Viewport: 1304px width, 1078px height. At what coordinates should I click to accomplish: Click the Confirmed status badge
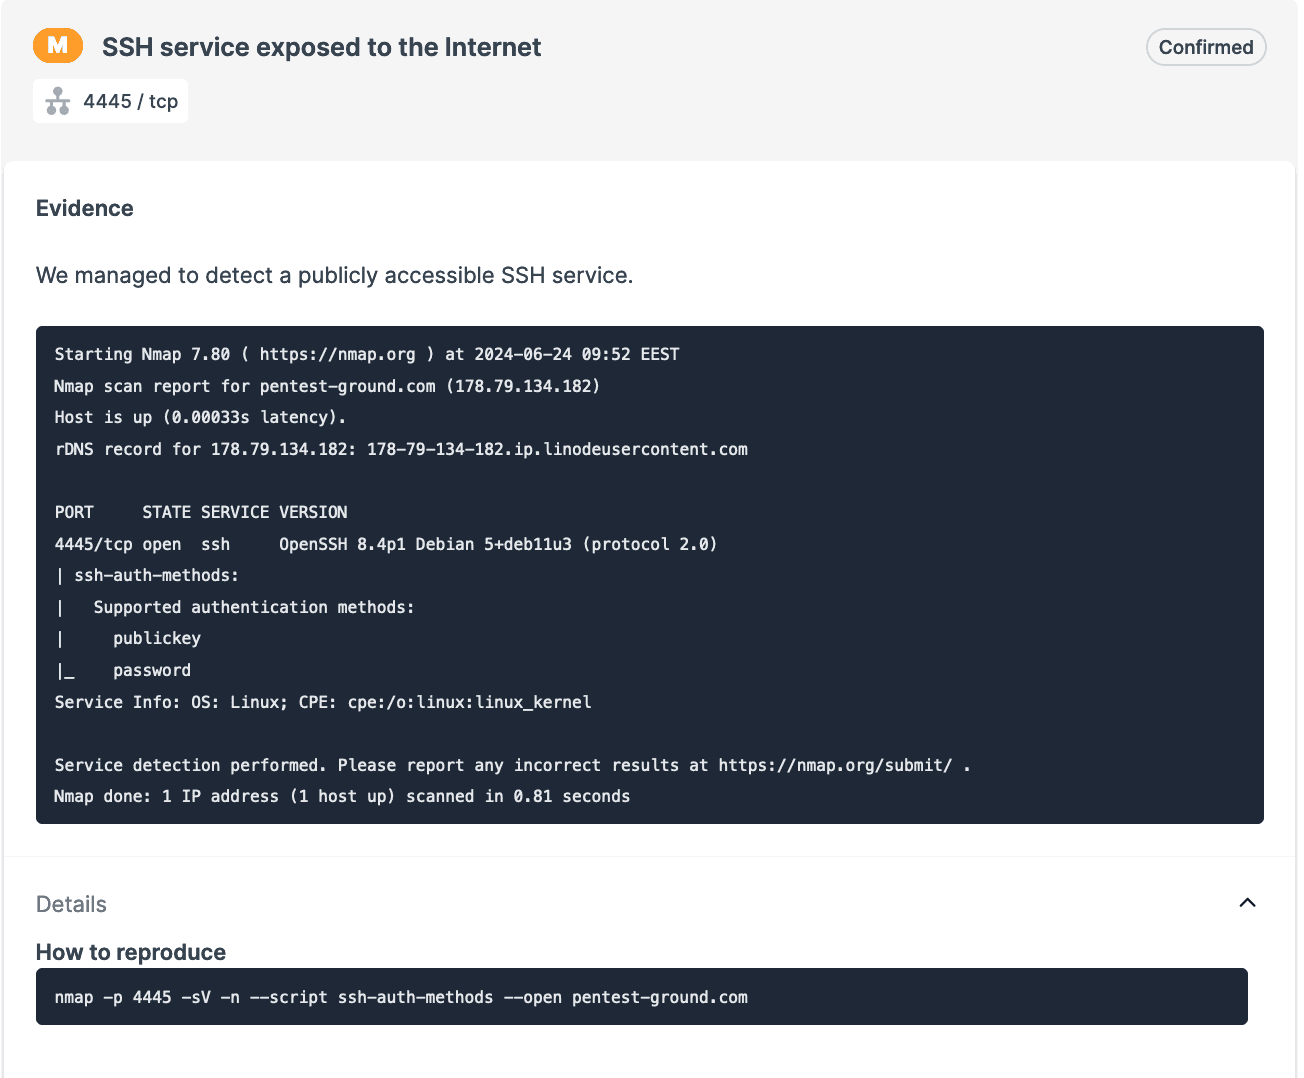point(1205,47)
